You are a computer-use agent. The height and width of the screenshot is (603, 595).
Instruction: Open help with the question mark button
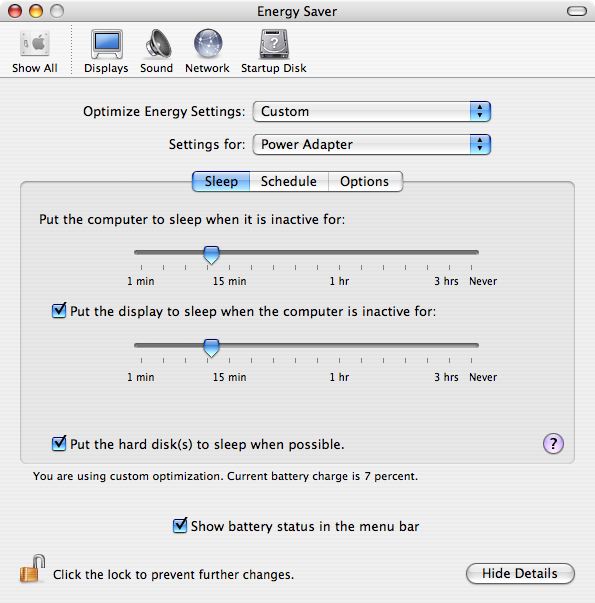(x=553, y=444)
